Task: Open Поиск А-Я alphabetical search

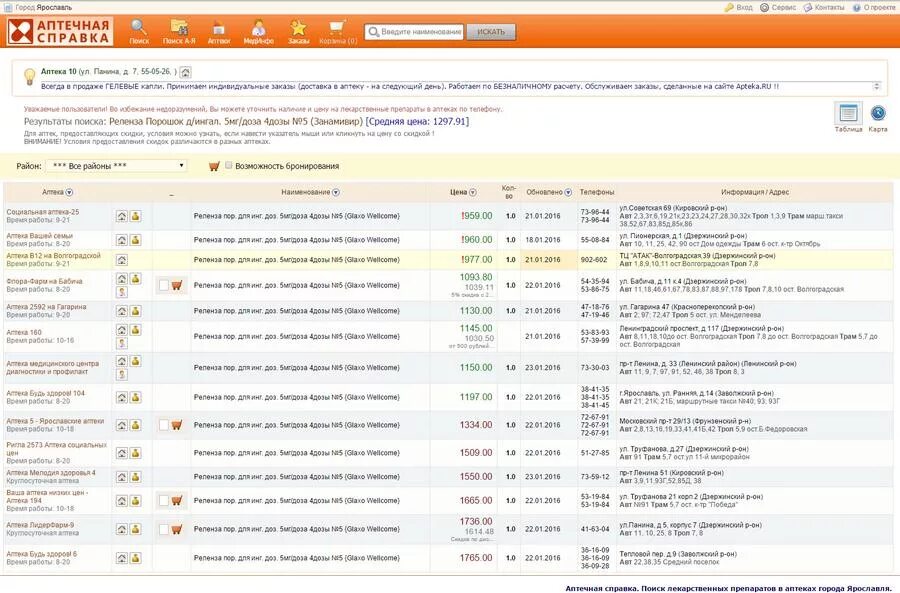Action: tap(179, 32)
